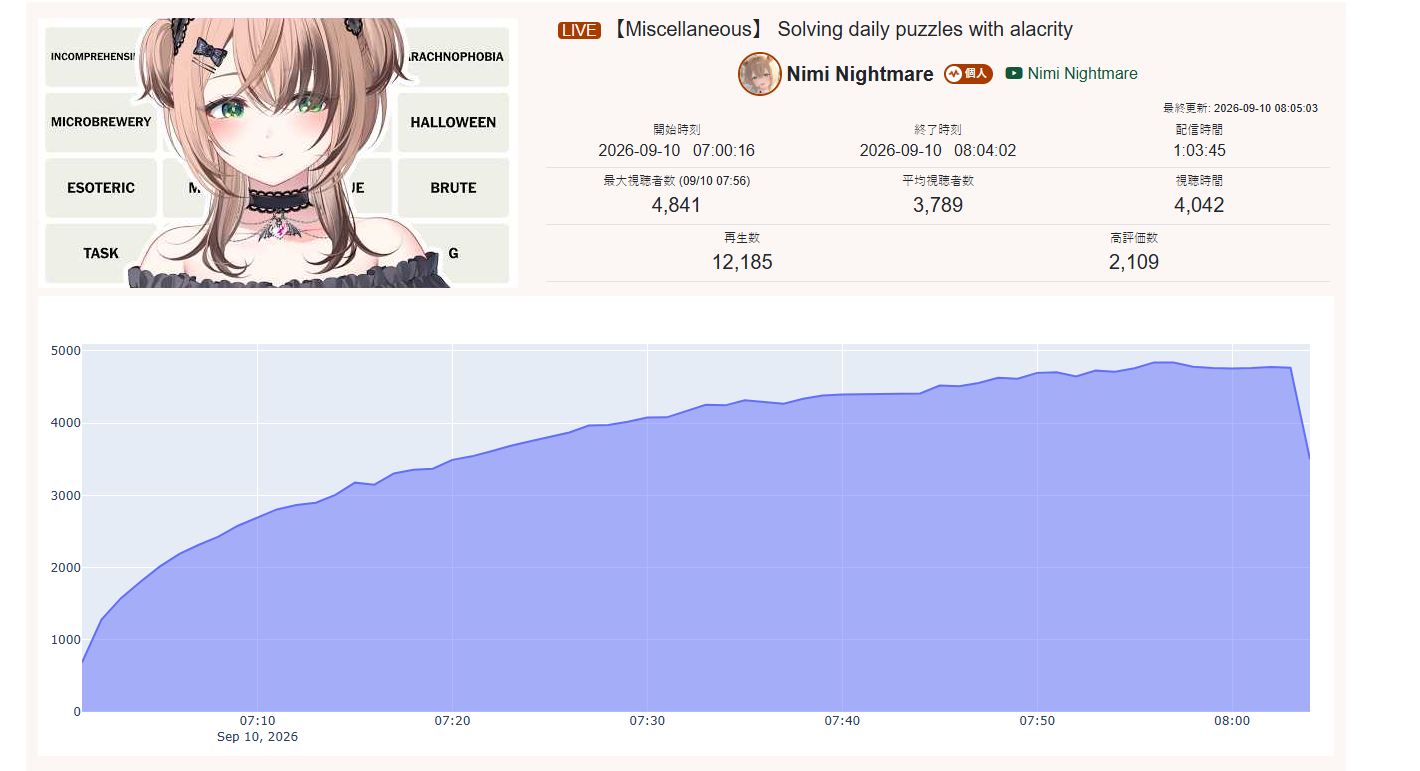Open the stream thumbnail image

point(278,153)
